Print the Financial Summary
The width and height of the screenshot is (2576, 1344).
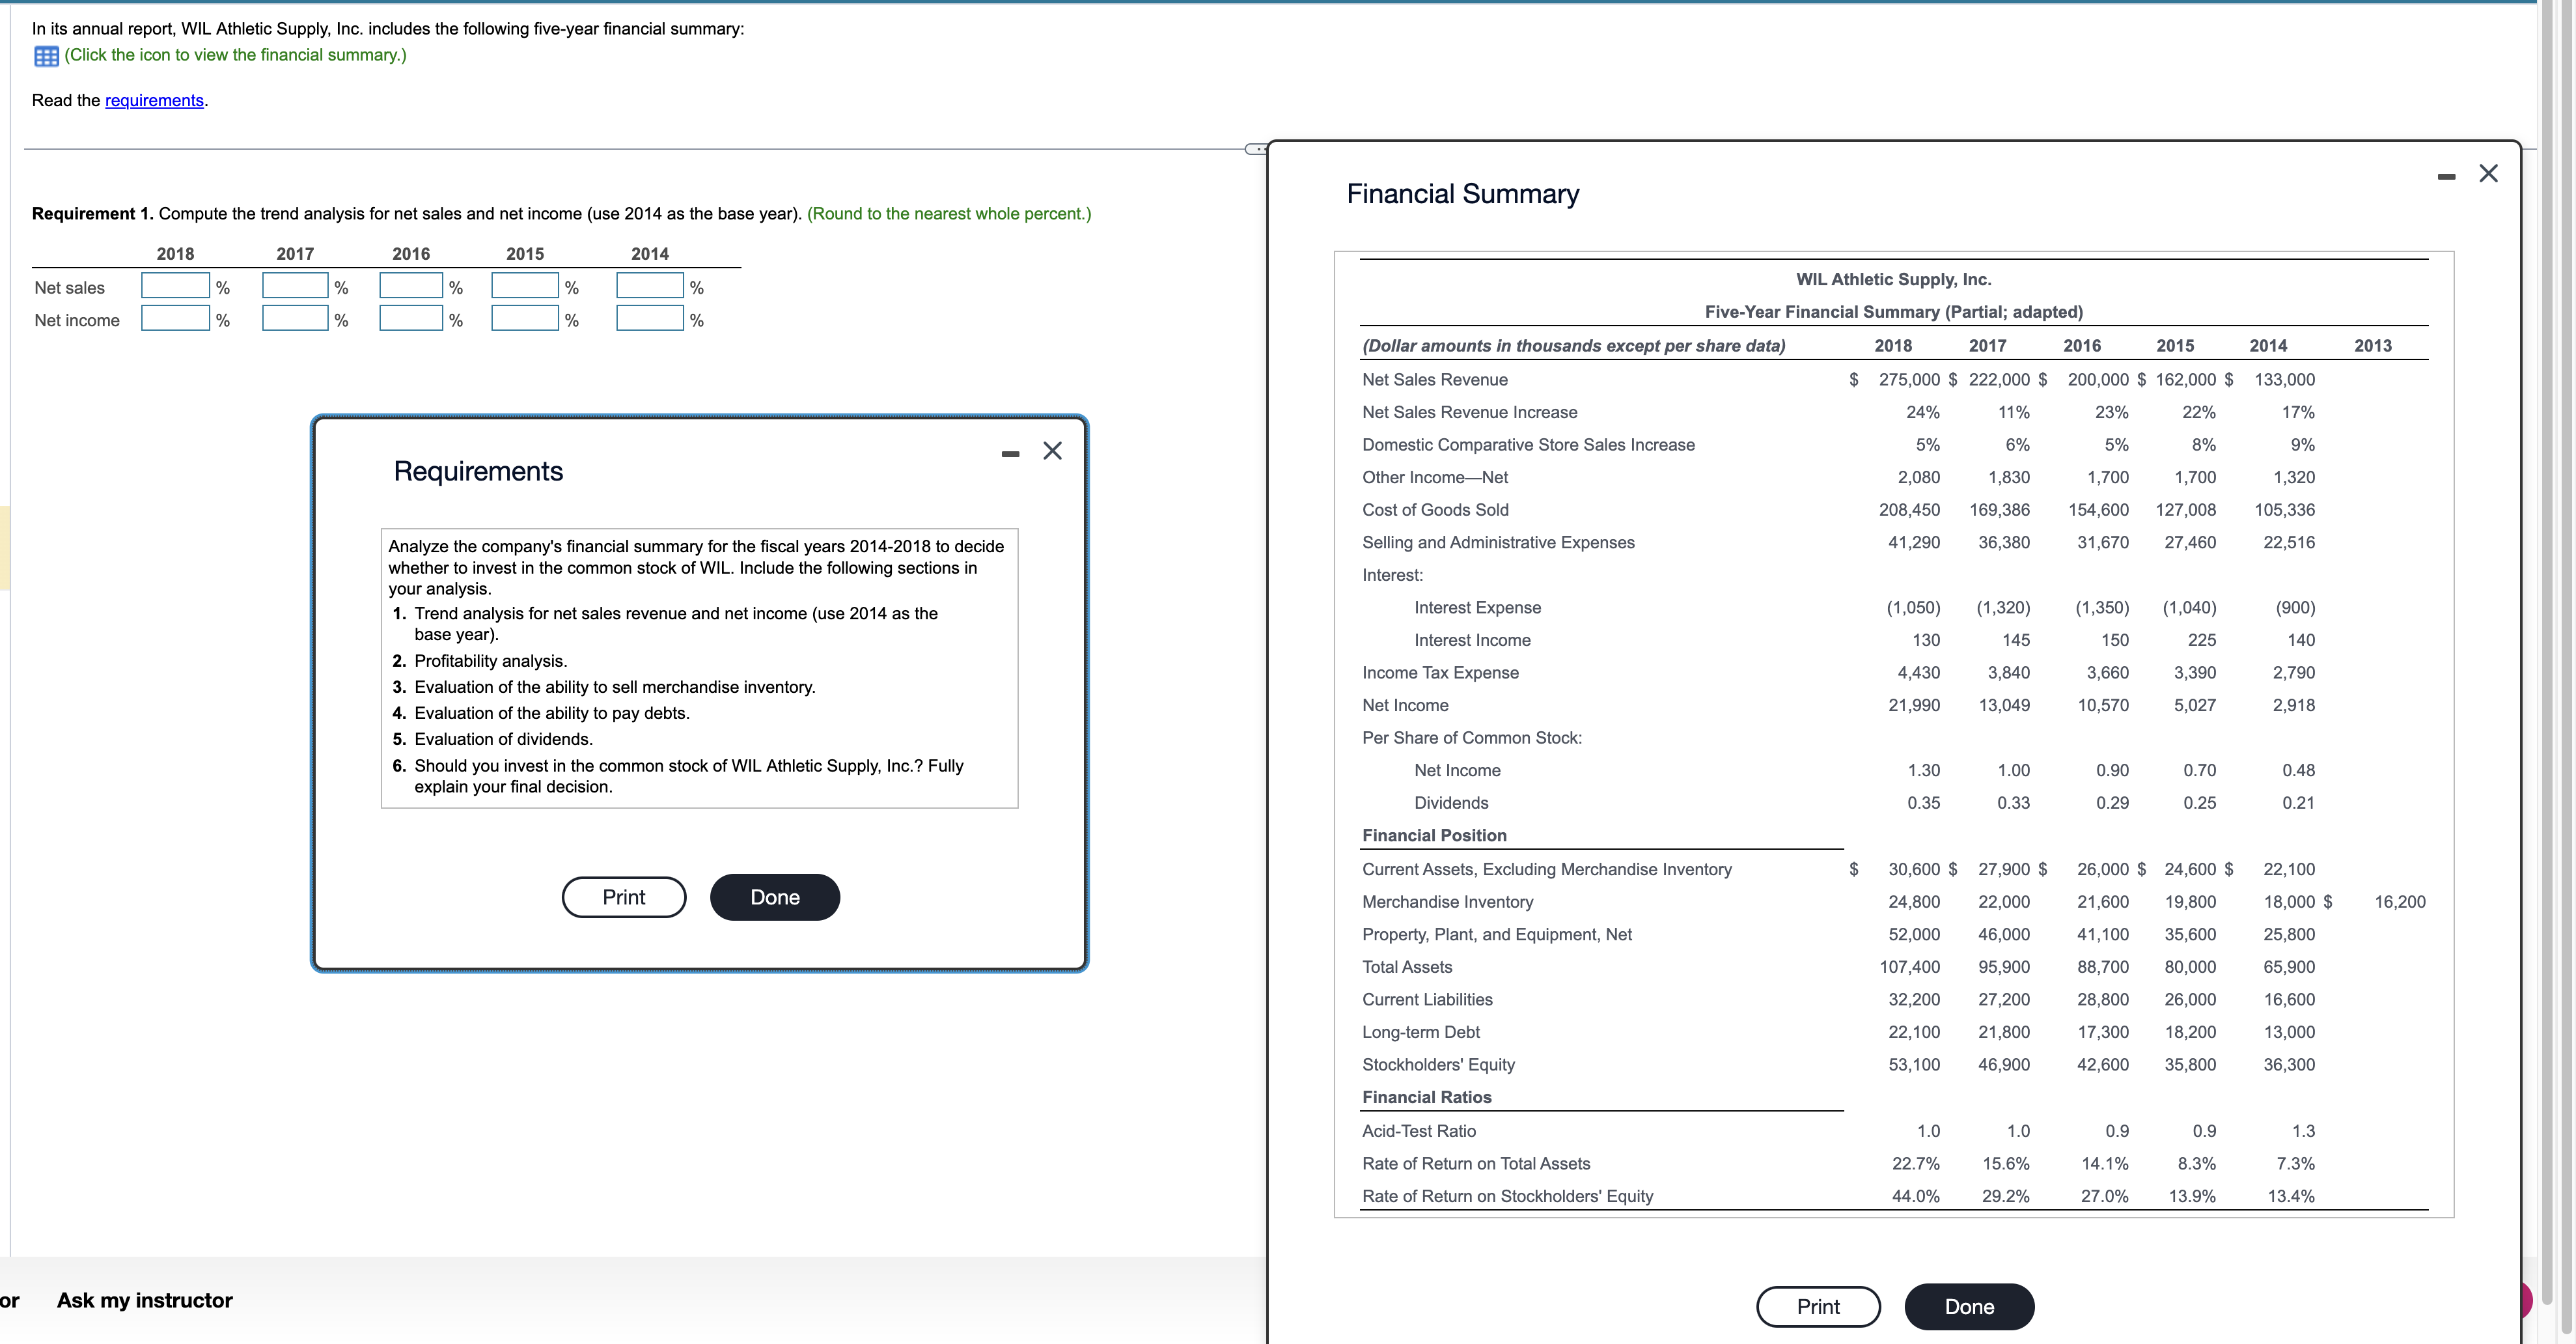coord(1818,1306)
